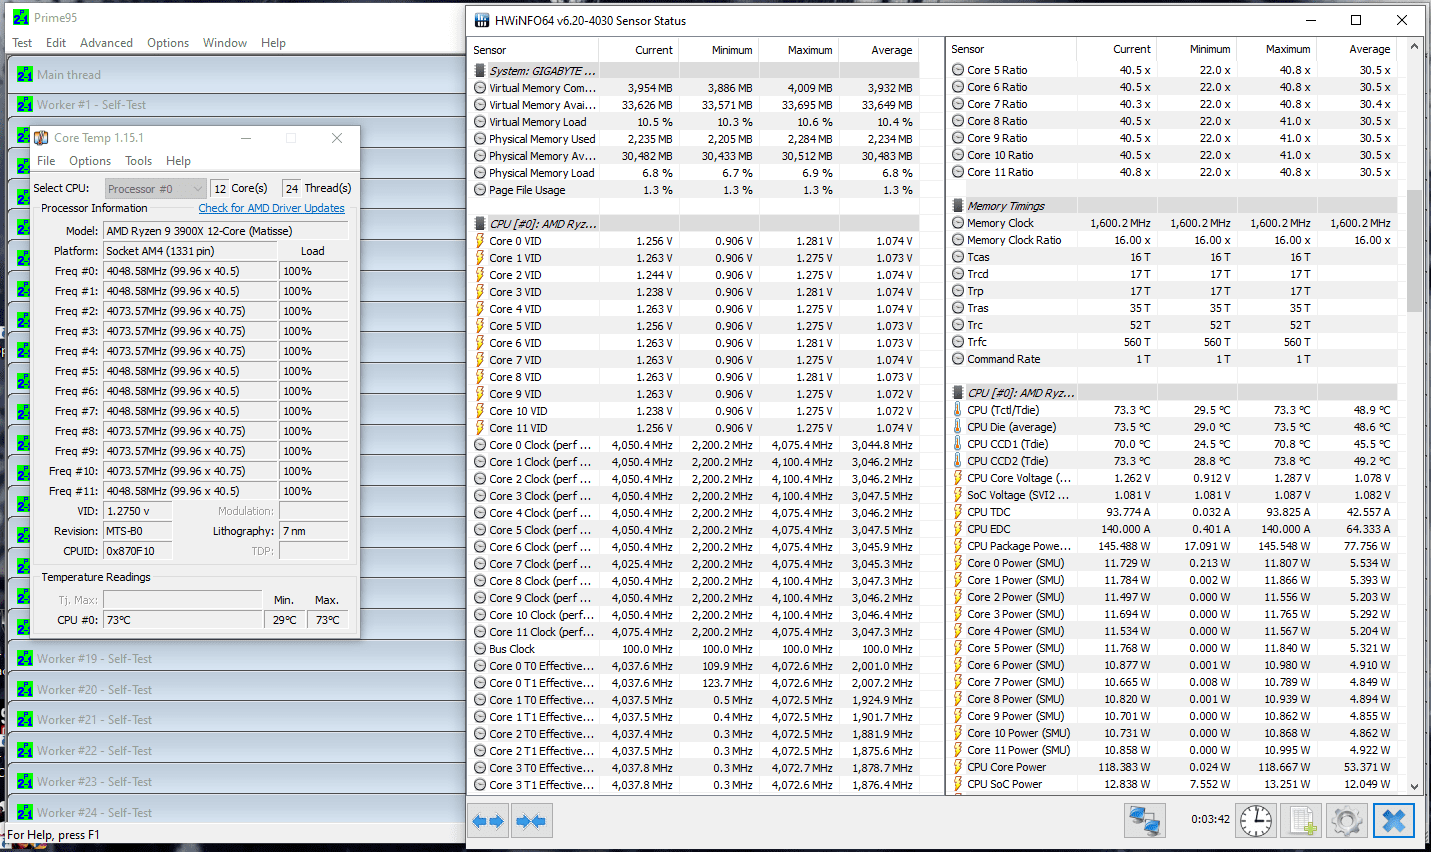The height and width of the screenshot is (852, 1431).
Task: Select the CPU EDC row
Action: point(1172,529)
